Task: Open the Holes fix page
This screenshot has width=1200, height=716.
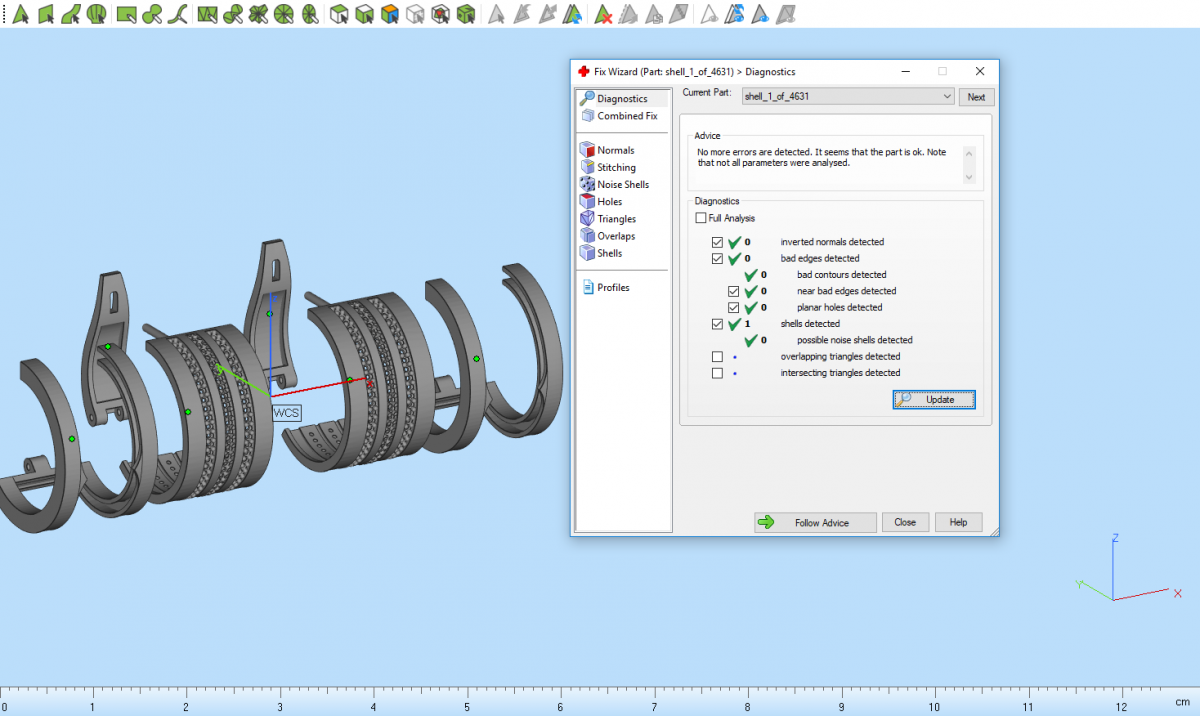Action: (x=609, y=201)
